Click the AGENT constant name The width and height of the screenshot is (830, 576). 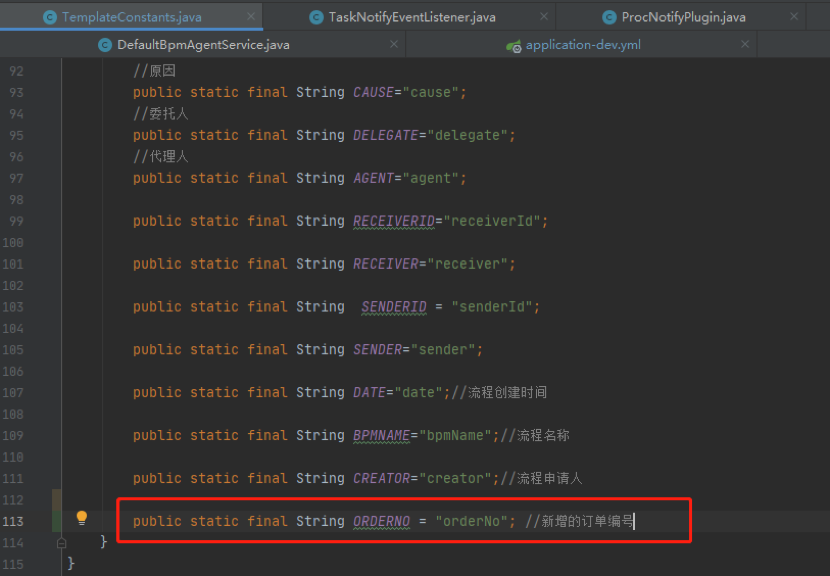pyautogui.click(x=373, y=178)
